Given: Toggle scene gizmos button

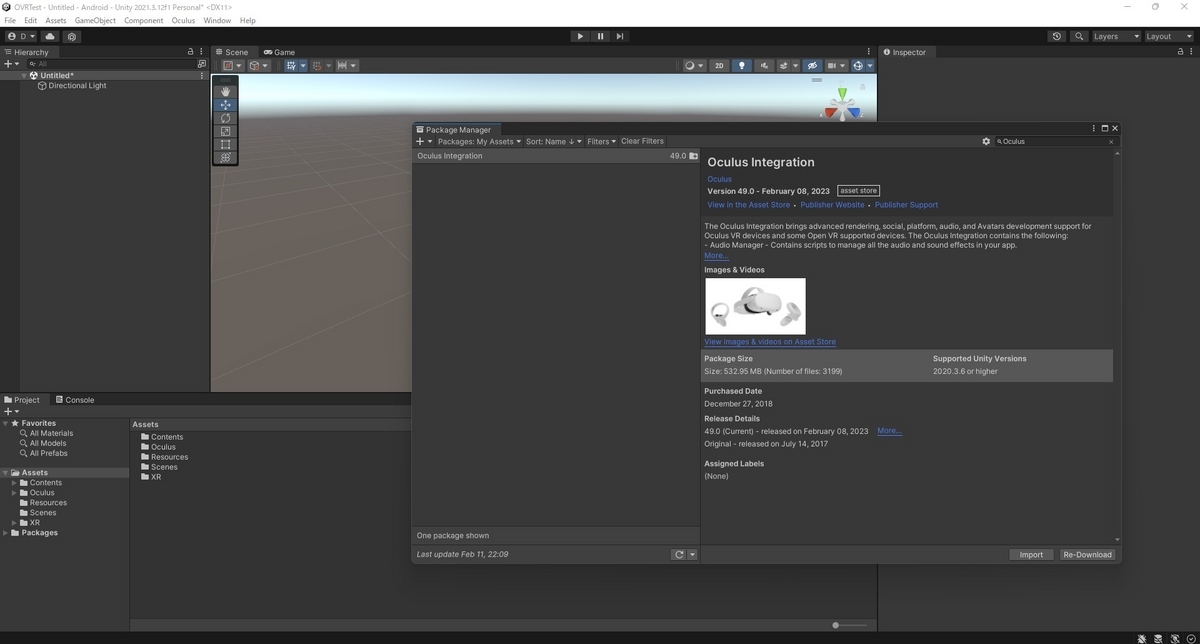Looking at the screenshot, I should tap(857, 65).
